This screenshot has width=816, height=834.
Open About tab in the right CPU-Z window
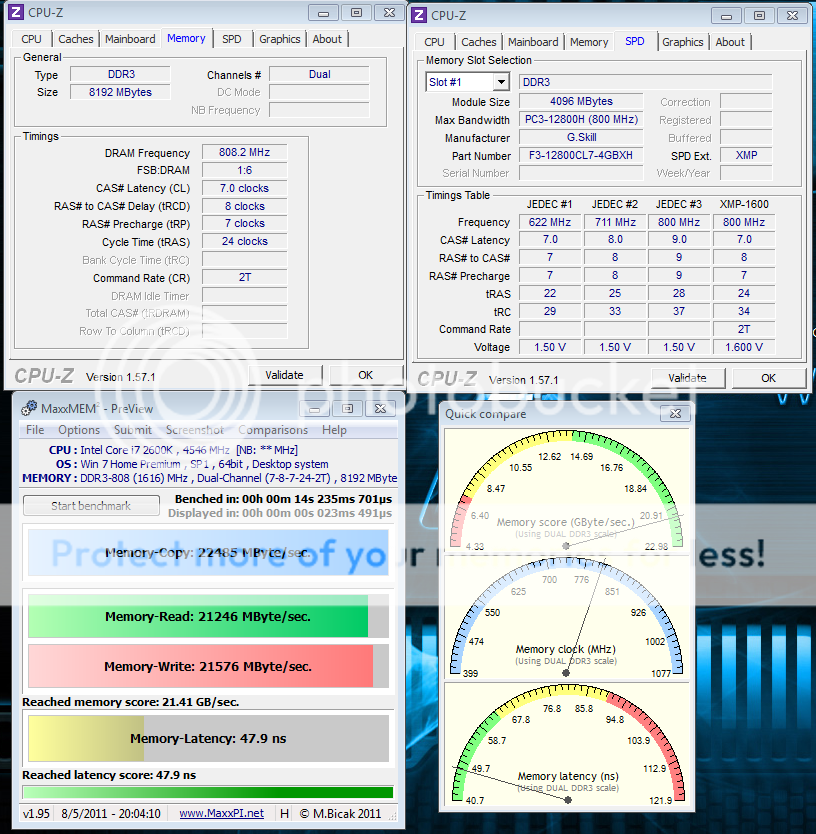pyautogui.click(x=730, y=42)
